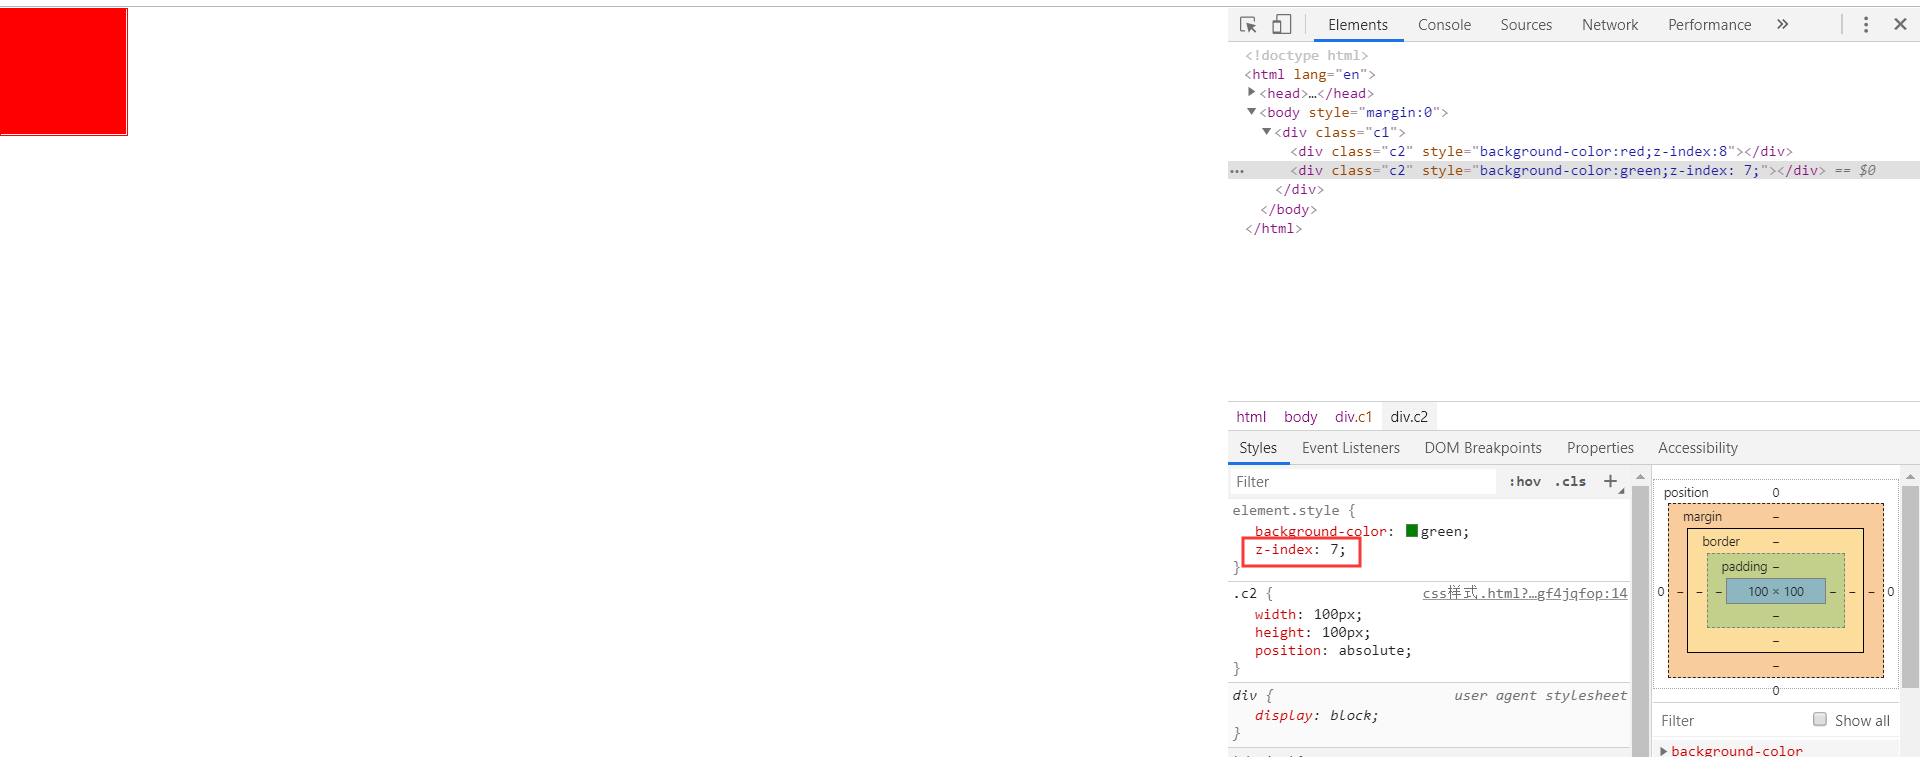Add a new style rule with the plus icon
1920x757 pixels.
point(1610,482)
